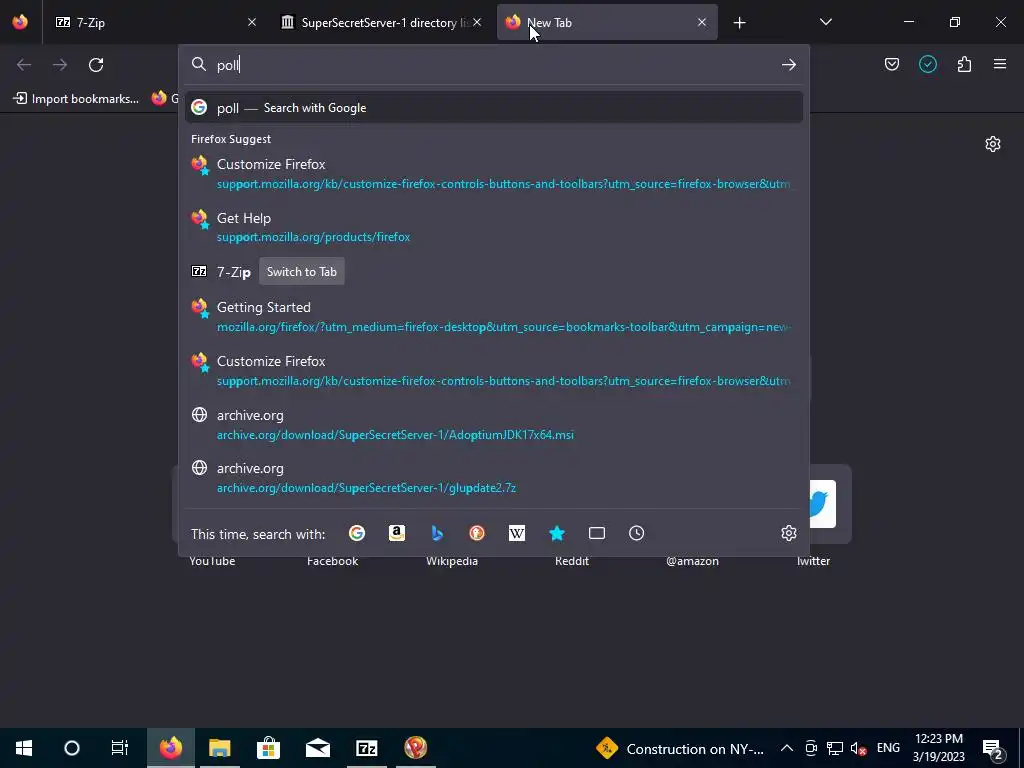Close the New Tab tab
The image size is (1024, 768).
click(x=702, y=22)
